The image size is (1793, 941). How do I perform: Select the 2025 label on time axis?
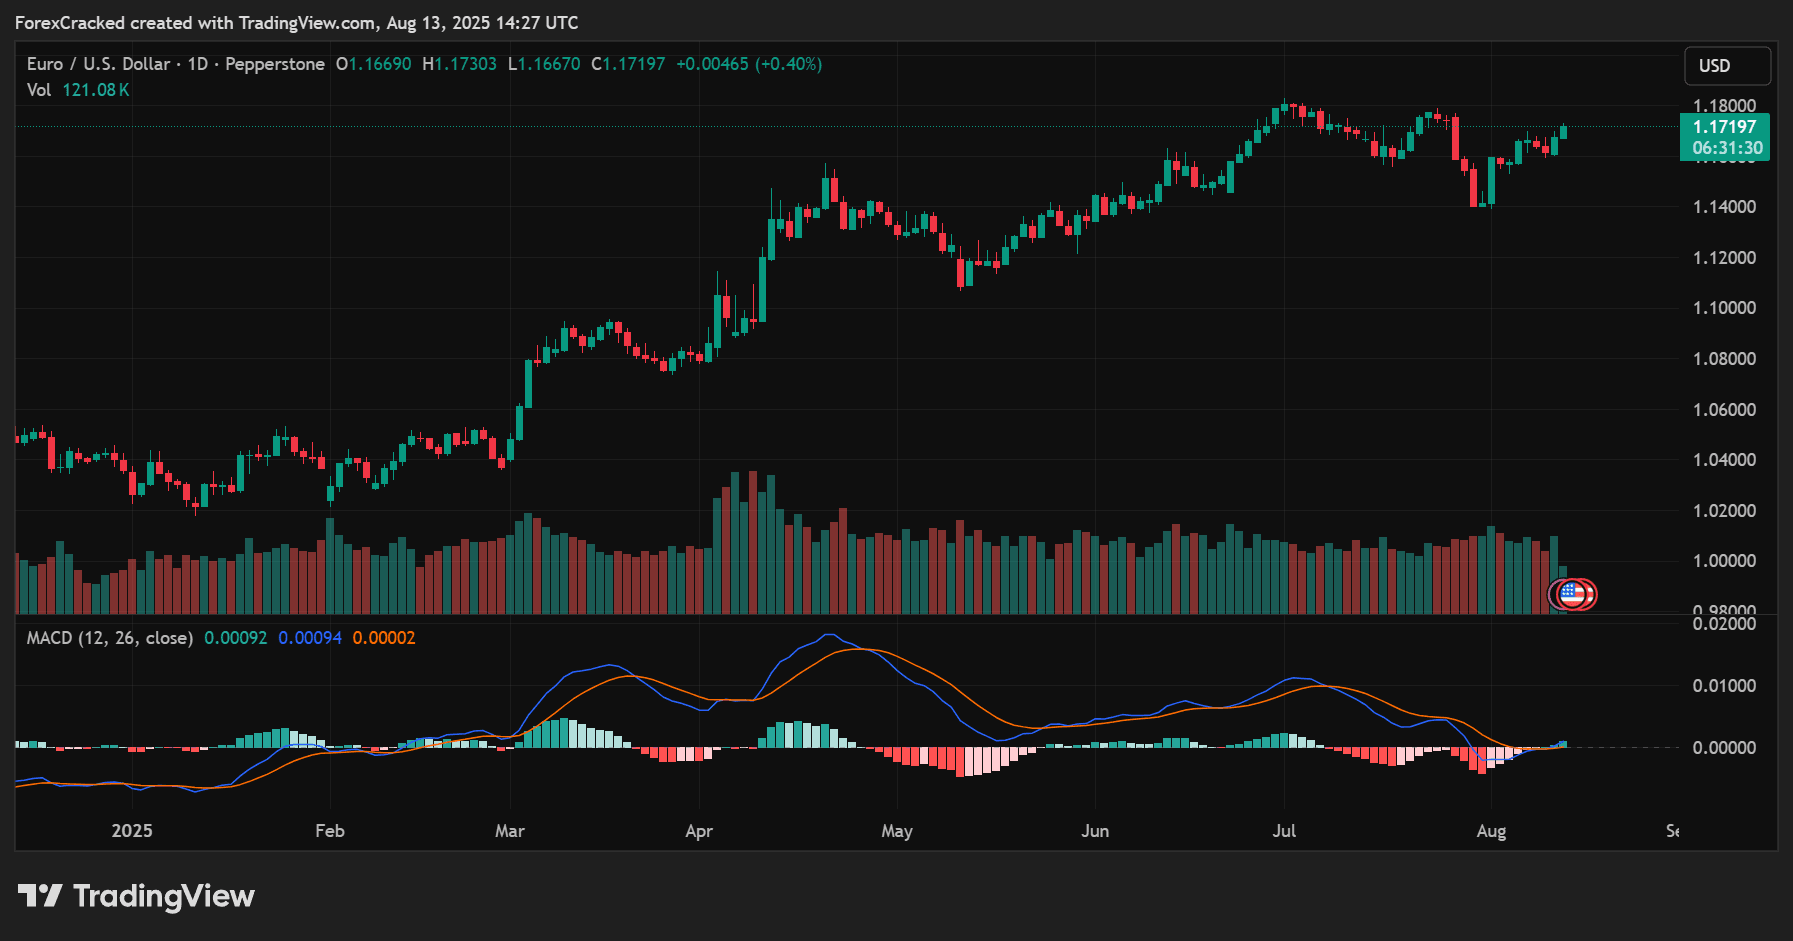point(133,830)
